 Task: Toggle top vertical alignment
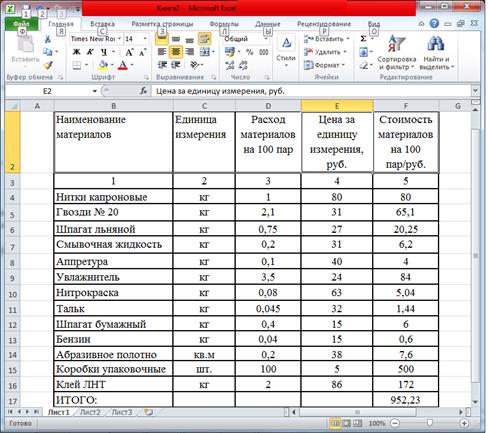(x=162, y=39)
